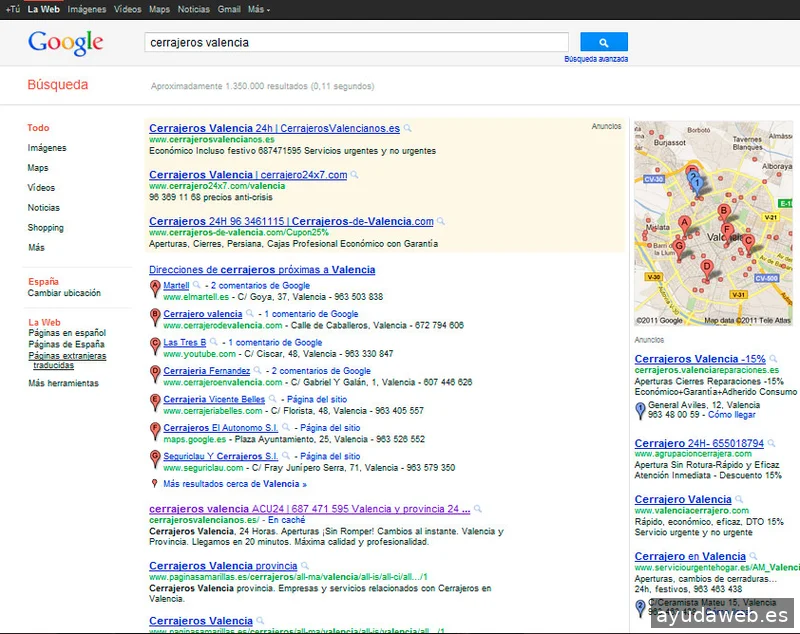
Task: Click the small pin before Más resultados cerca de Valencia
Action: pyautogui.click(x=152, y=485)
